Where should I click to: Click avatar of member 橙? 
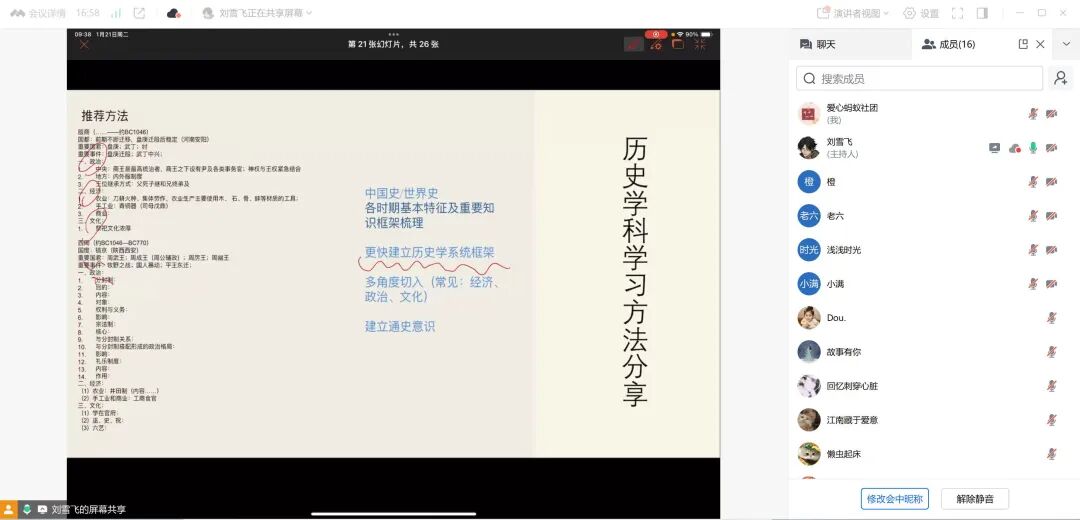[x=809, y=182]
